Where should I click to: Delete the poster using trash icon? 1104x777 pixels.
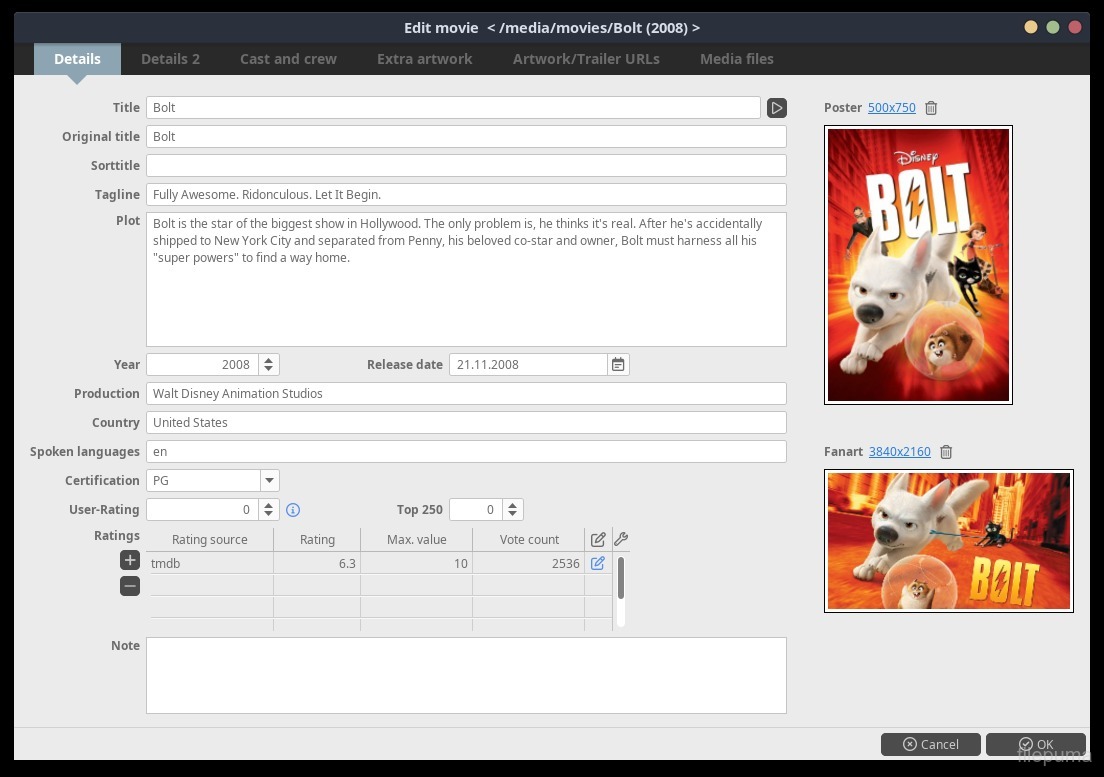(931, 108)
